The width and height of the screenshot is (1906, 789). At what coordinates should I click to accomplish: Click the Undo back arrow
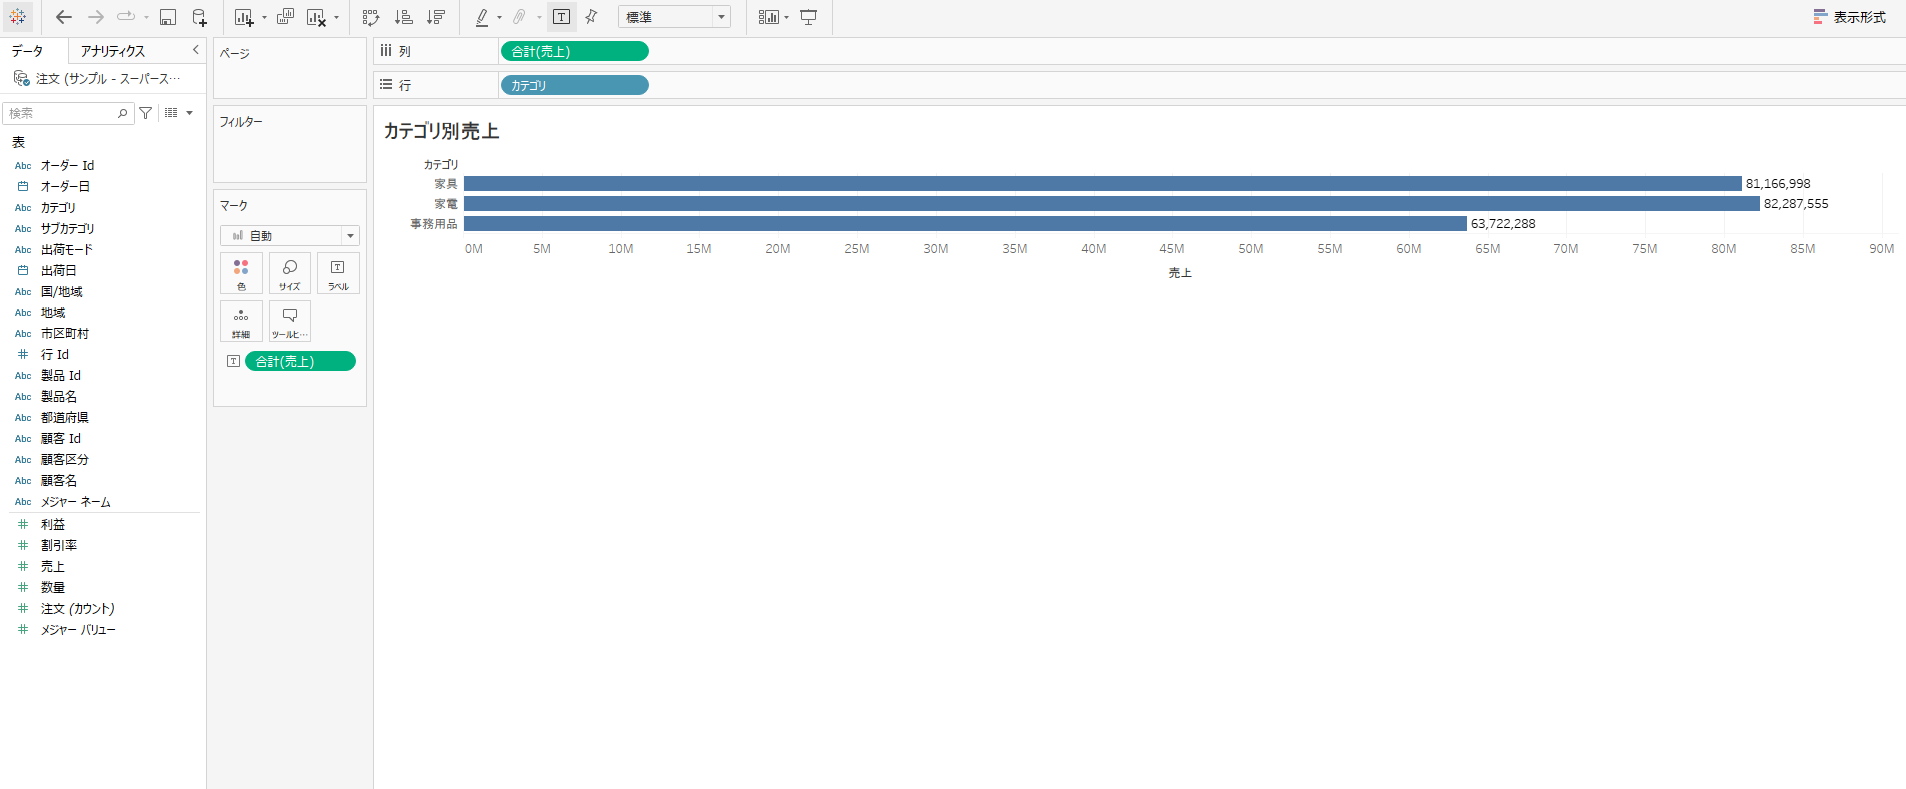tap(64, 17)
